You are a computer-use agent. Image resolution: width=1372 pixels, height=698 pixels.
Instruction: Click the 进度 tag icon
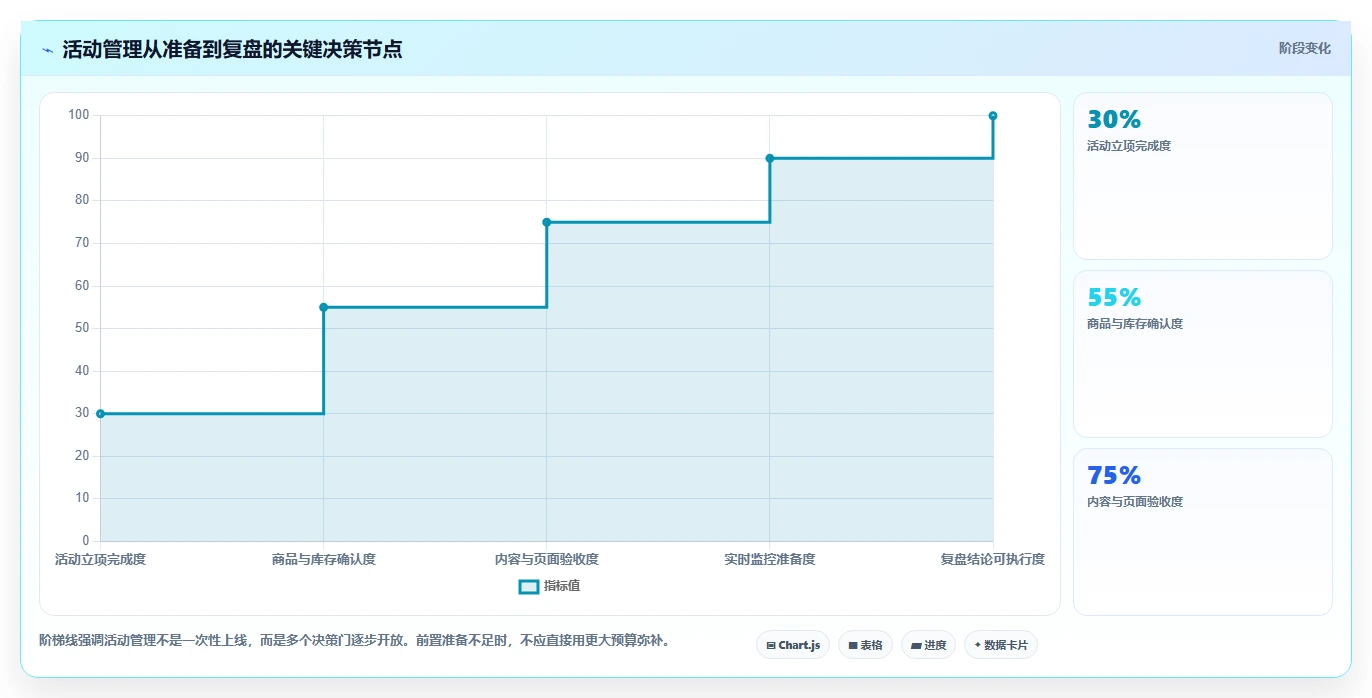916,646
